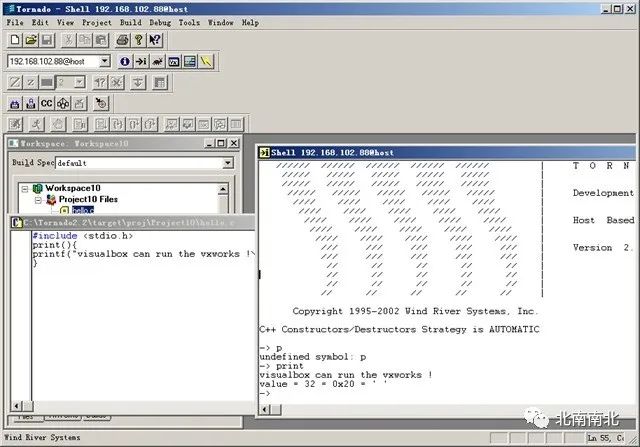Launch WindView yellow lightning icon
640x447 pixels.
coord(206,62)
